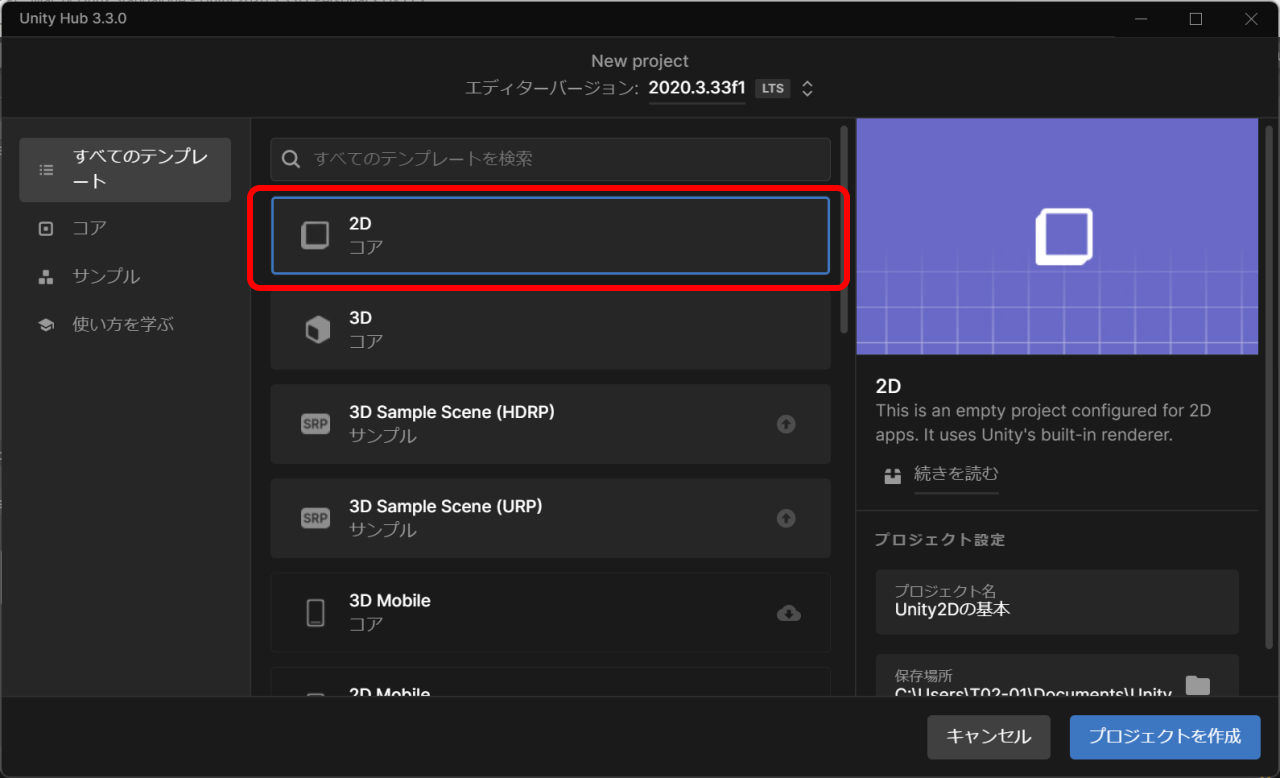Open the editor version selector arrows
Screen dimensions: 1280x778
807,88
